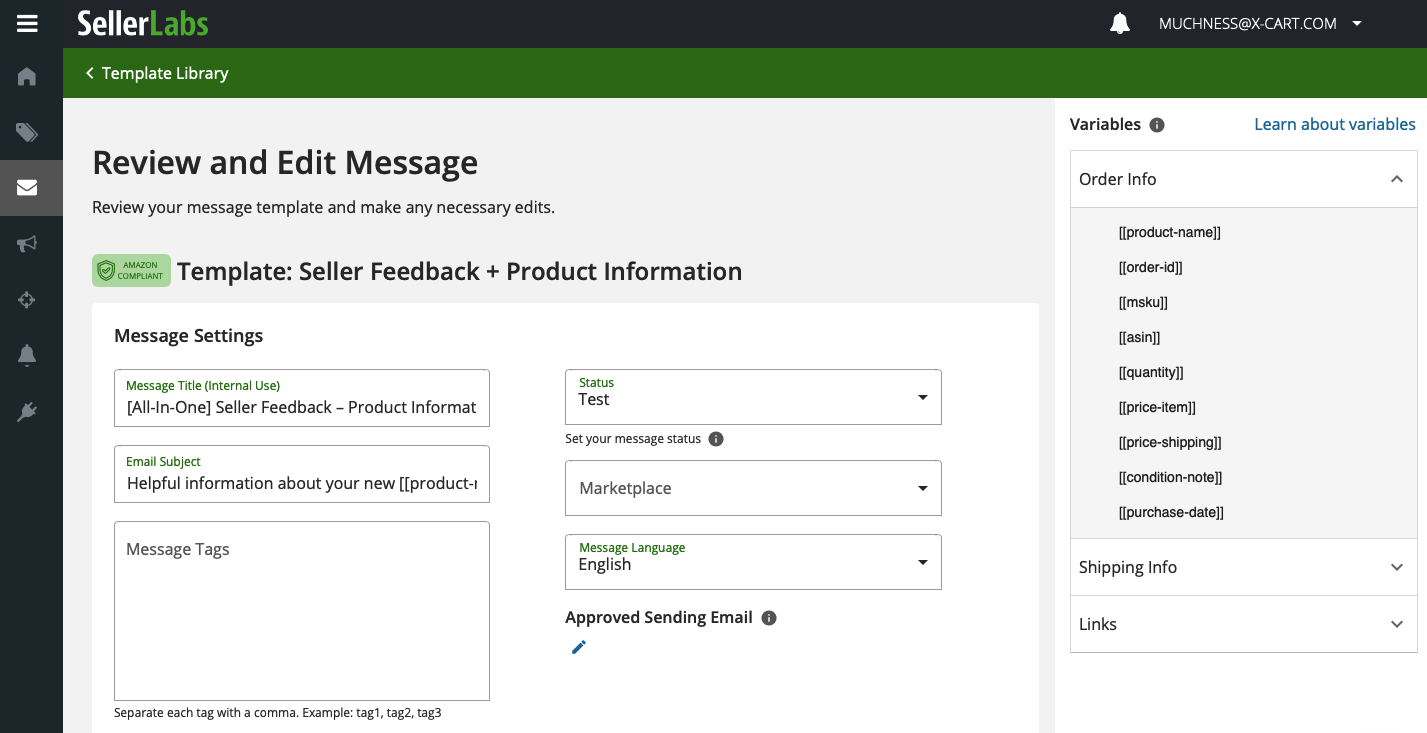Edit the Email Subject field
The height and width of the screenshot is (733, 1427).
(302, 474)
